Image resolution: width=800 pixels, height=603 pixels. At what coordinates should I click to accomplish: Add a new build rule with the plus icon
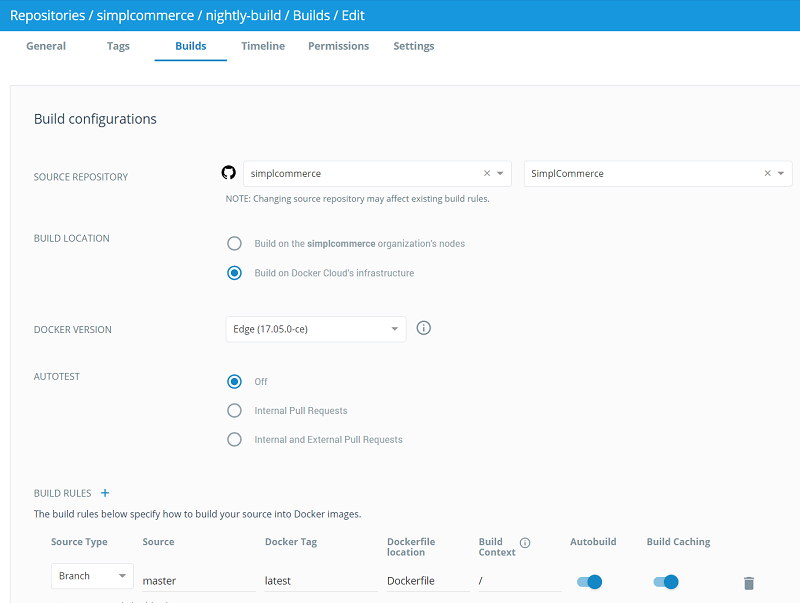pyautogui.click(x=105, y=492)
